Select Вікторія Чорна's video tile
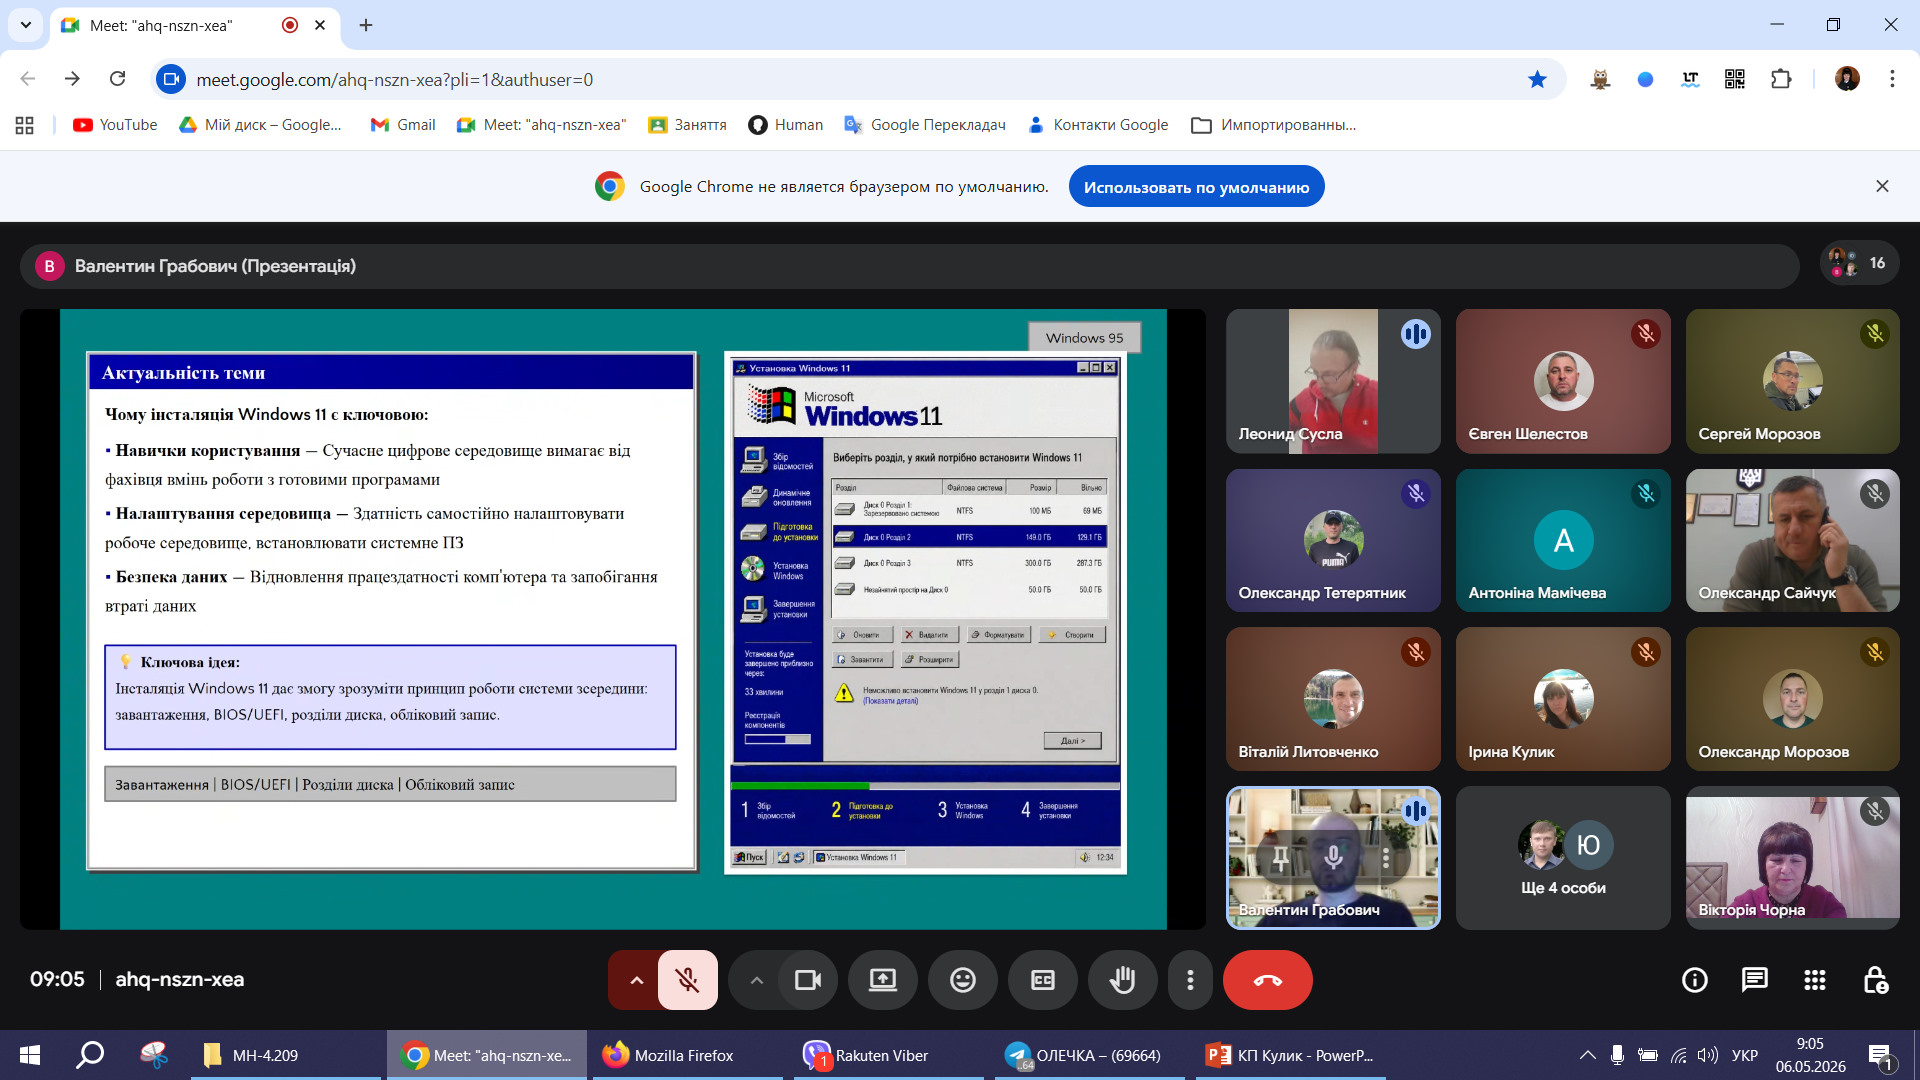Image resolution: width=1920 pixels, height=1080 pixels. 1792,858
